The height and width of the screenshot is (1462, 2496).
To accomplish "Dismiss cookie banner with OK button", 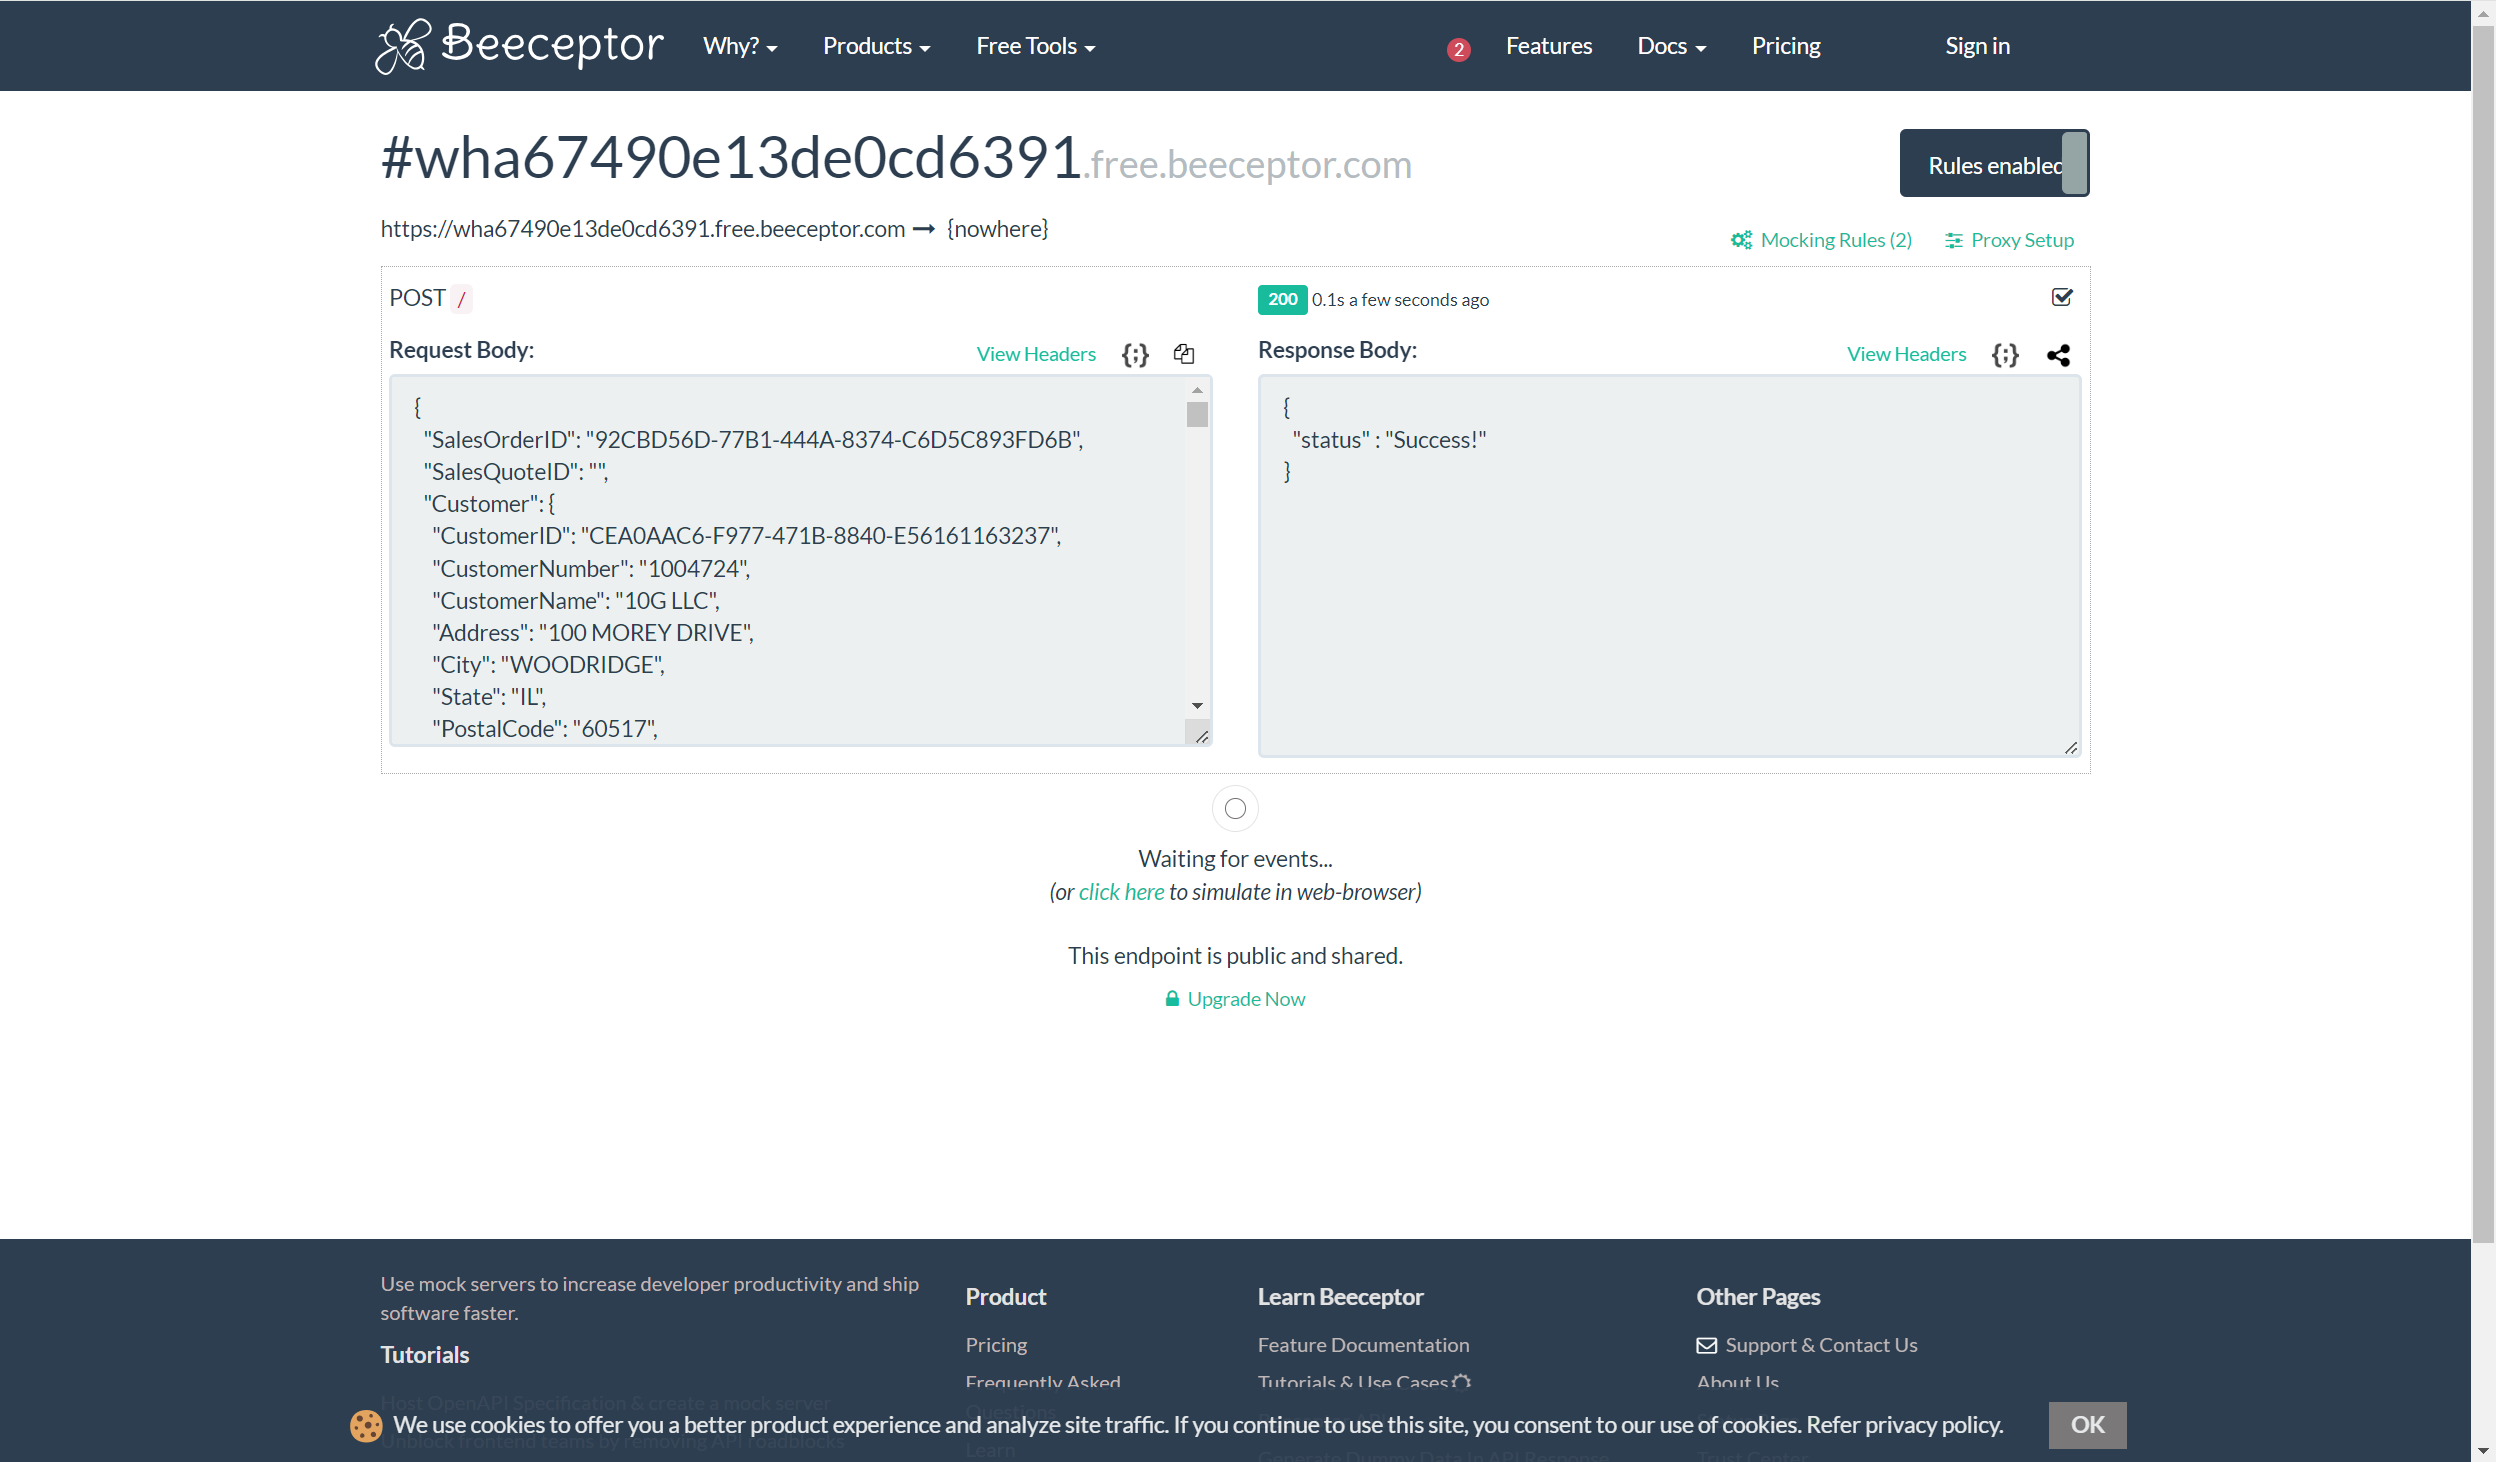I will coord(2087,1425).
